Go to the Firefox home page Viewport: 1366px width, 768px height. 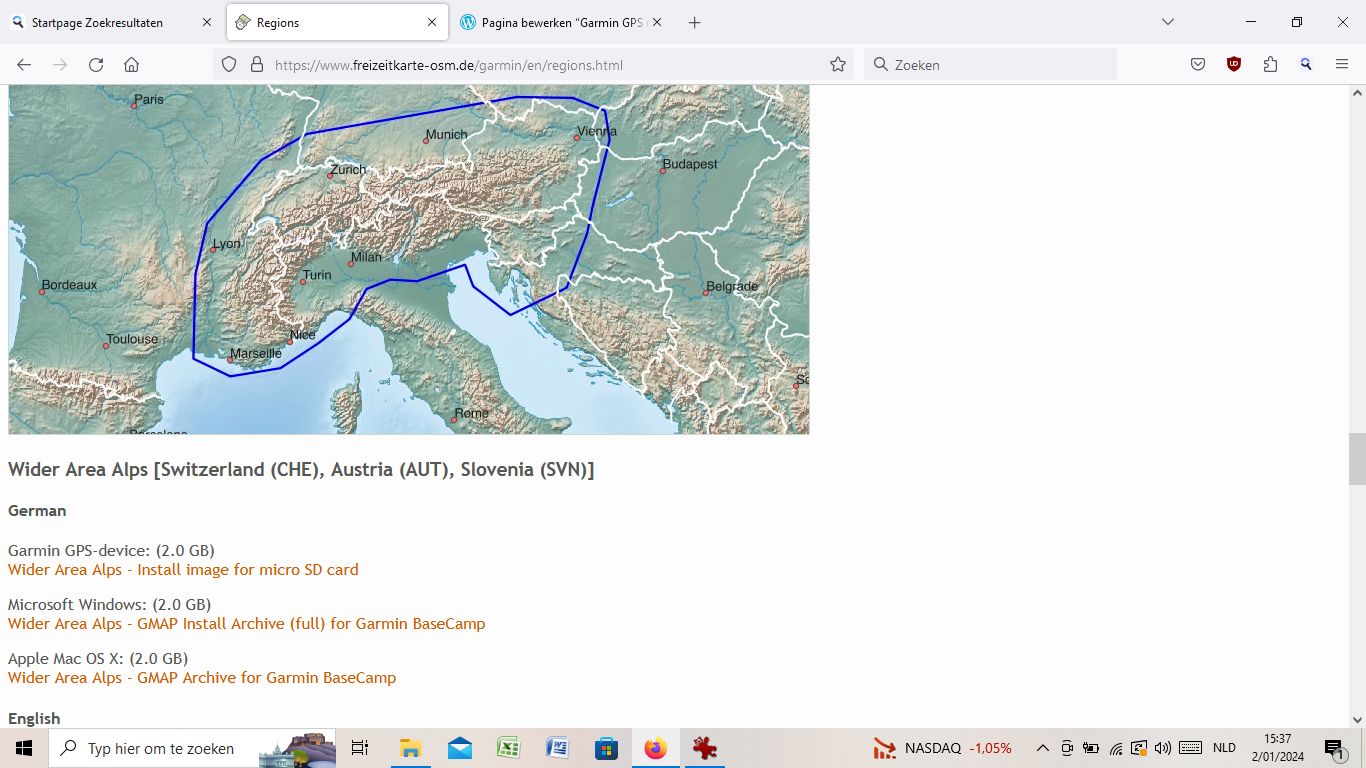point(131,65)
